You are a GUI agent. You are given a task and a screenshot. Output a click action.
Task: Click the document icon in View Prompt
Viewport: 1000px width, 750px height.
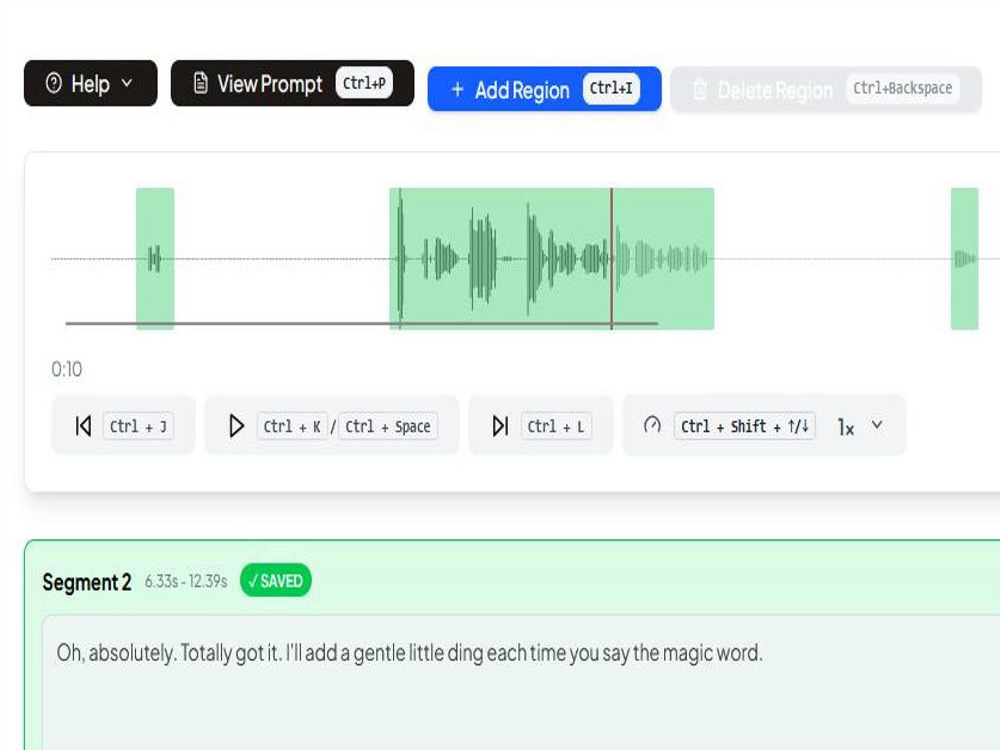[x=200, y=83]
